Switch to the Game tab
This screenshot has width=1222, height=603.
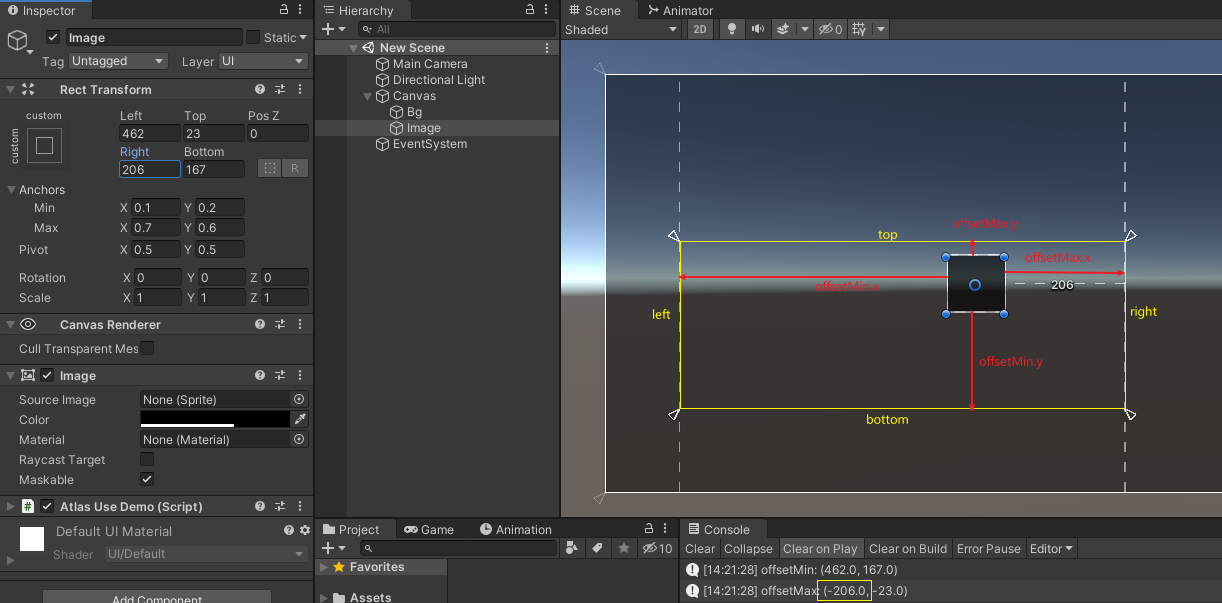(428, 529)
